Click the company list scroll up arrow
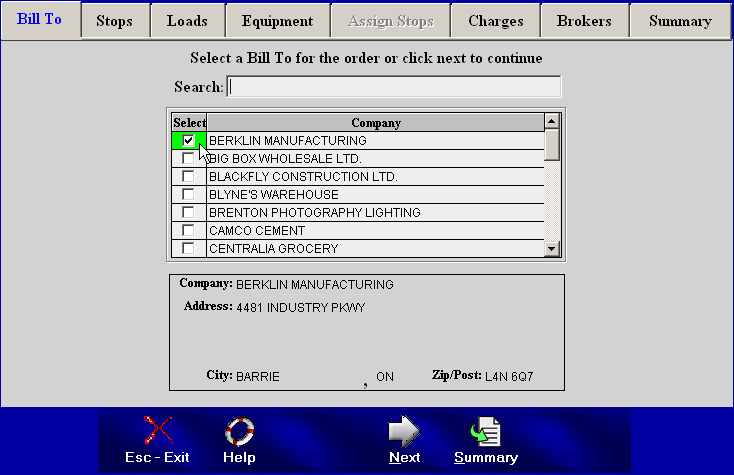 (552, 122)
